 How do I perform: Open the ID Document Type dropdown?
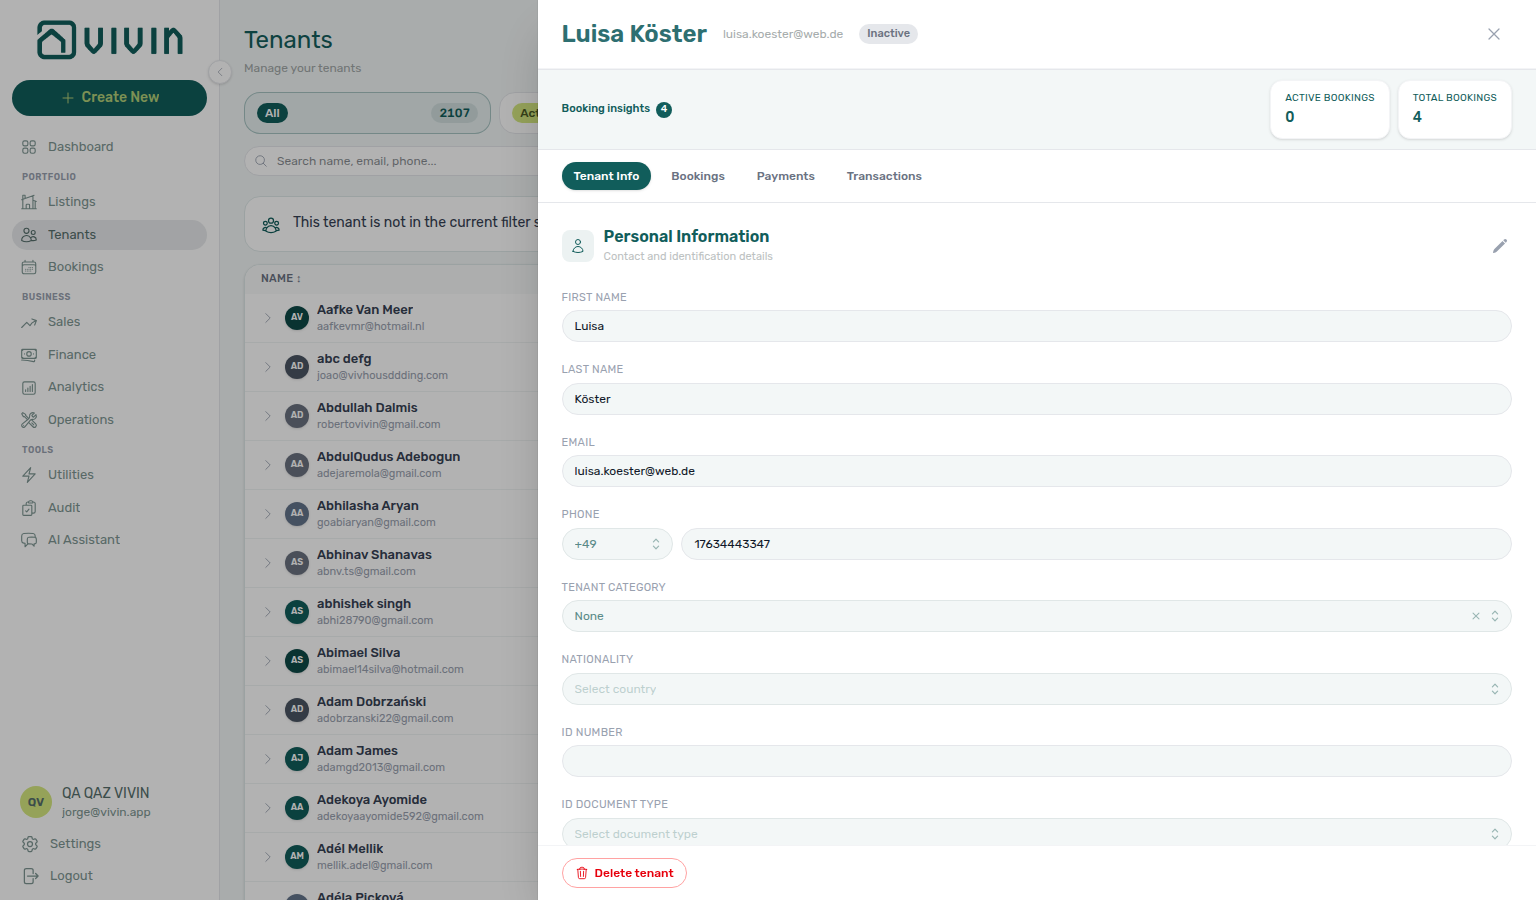point(1036,833)
